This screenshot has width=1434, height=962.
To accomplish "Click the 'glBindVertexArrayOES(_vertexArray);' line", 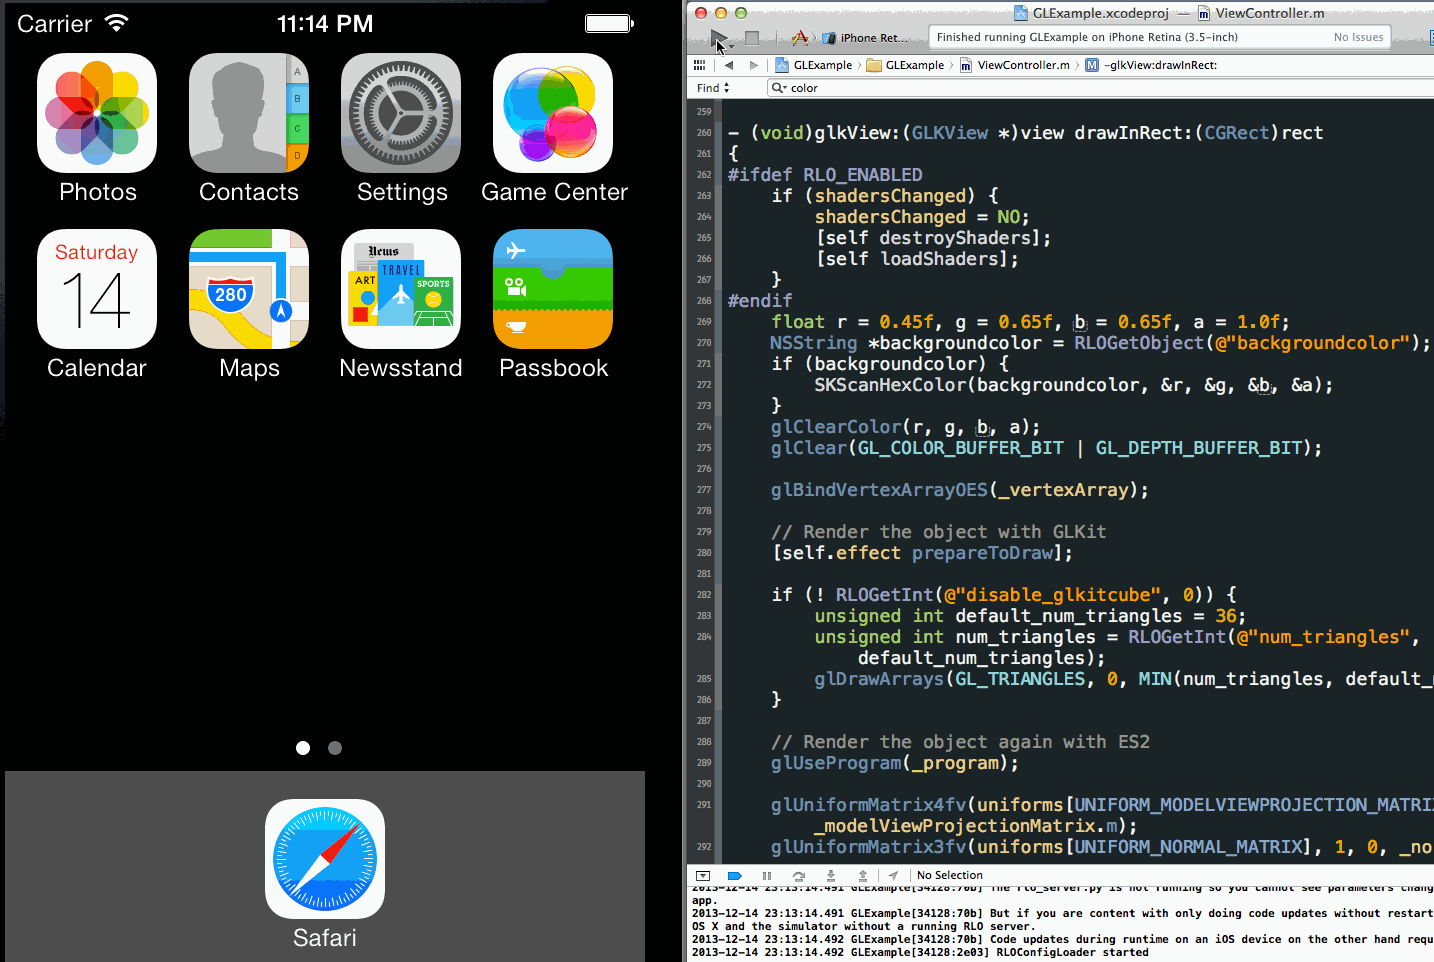I will point(960,490).
